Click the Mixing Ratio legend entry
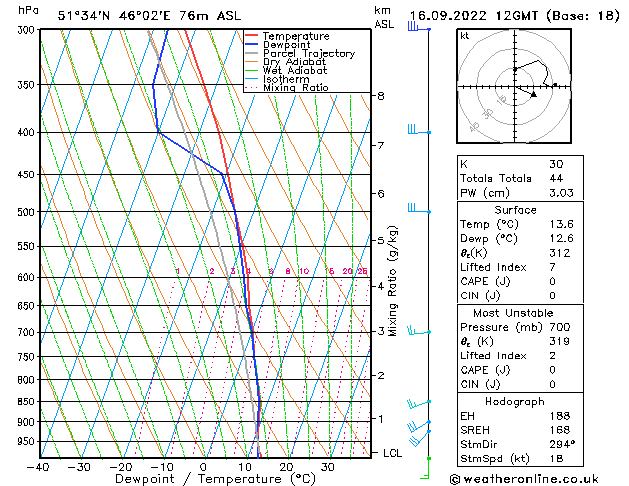The image size is (629, 486). (287, 87)
